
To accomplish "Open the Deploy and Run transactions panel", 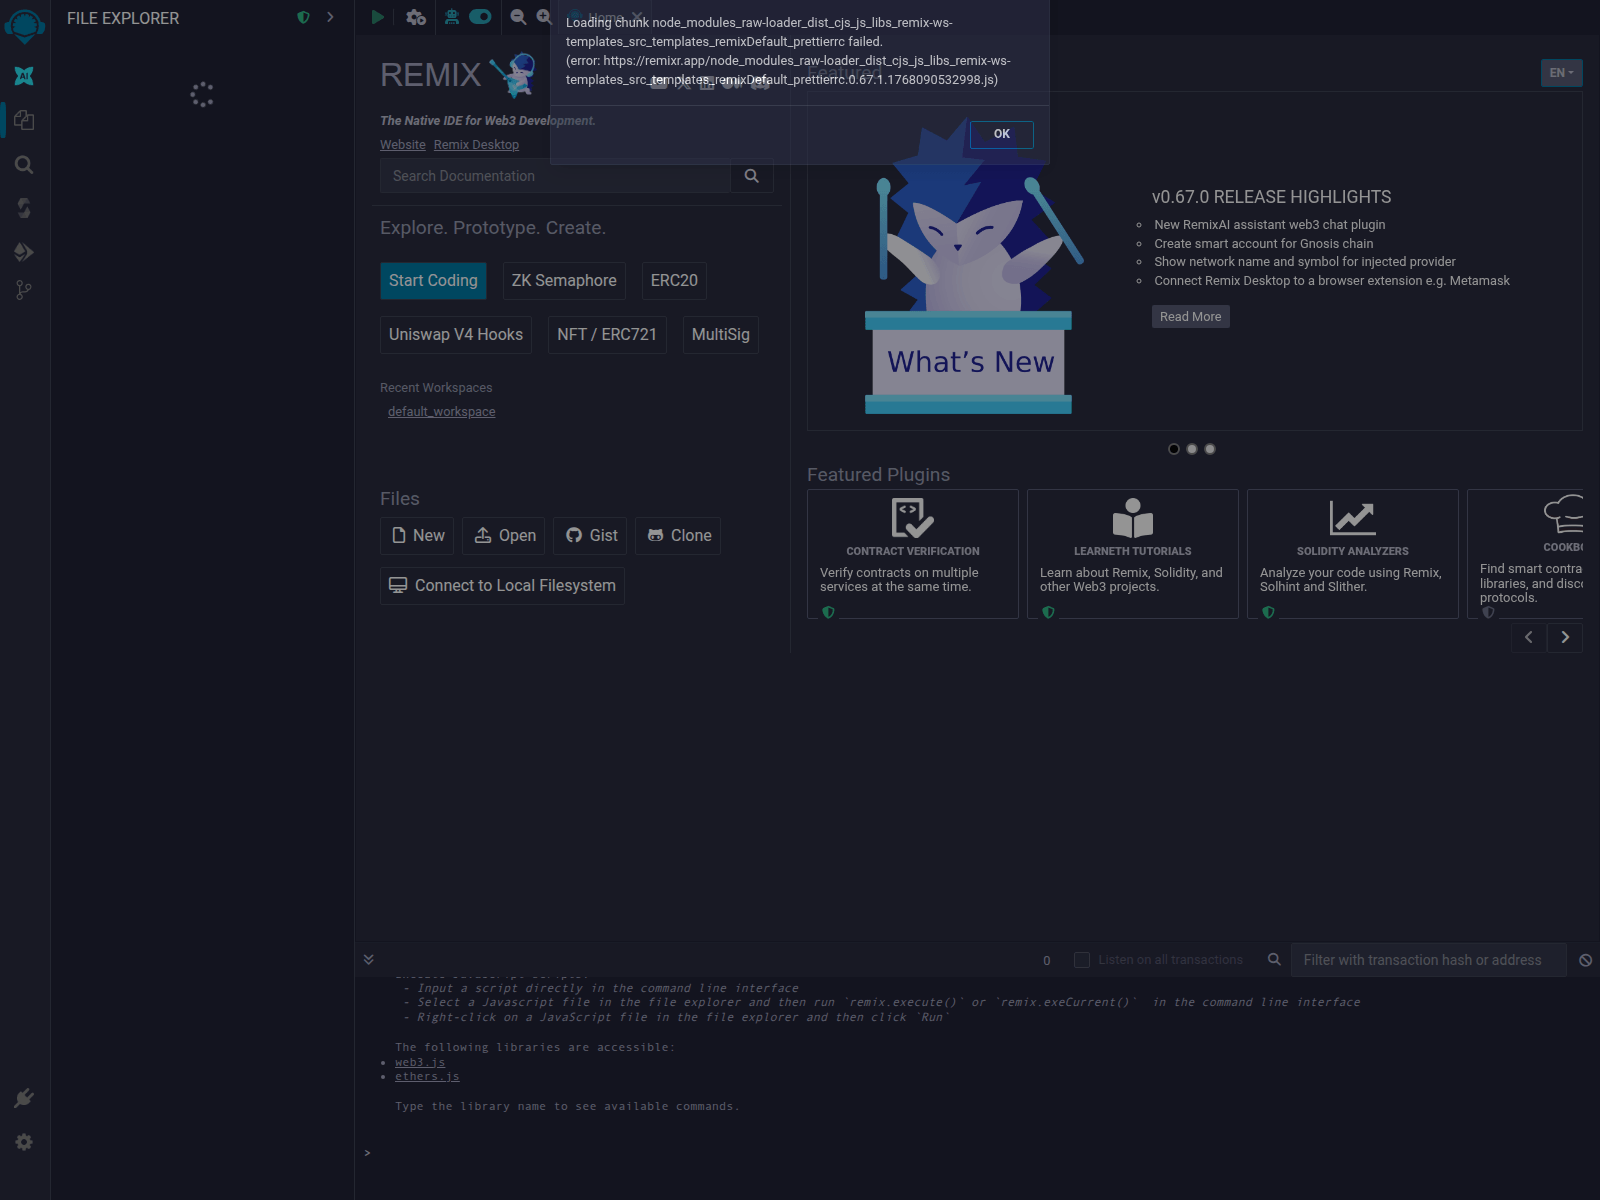I will (x=24, y=251).
